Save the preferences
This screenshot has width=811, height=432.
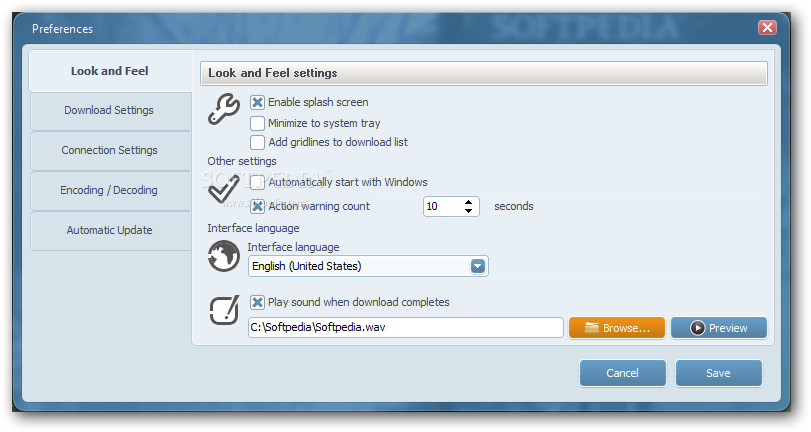click(x=718, y=373)
